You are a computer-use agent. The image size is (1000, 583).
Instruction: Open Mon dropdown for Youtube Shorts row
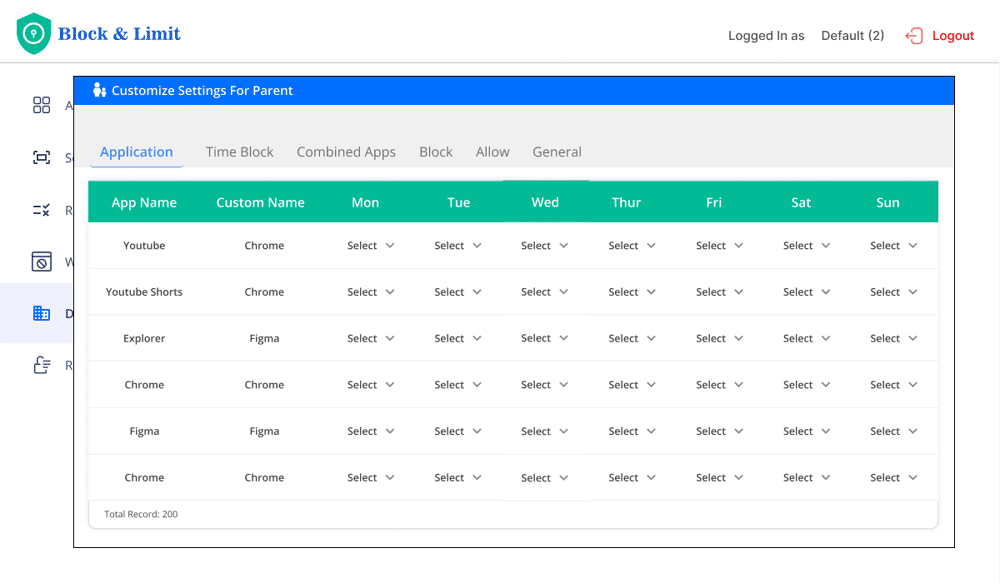[x=371, y=292]
